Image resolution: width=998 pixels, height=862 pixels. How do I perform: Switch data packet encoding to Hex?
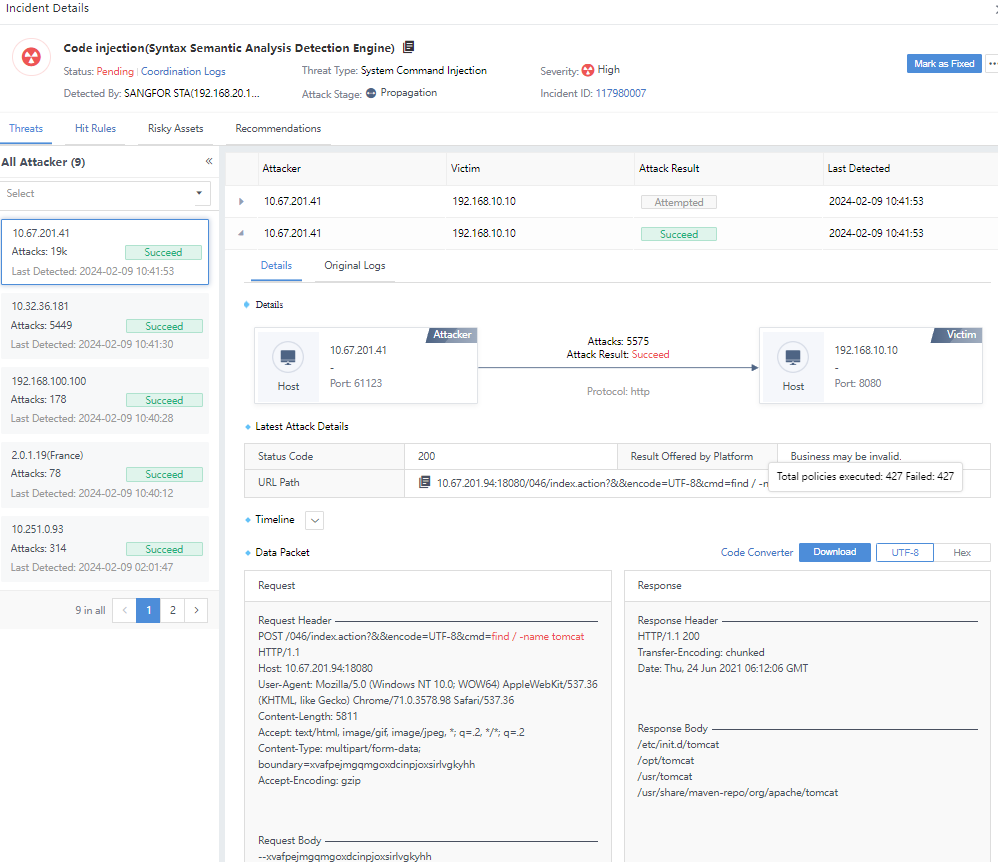(962, 552)
